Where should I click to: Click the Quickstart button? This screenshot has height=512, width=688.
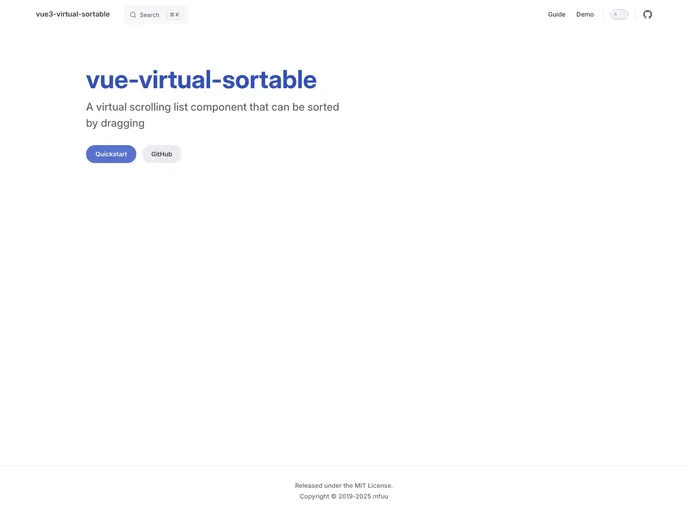(111, 154)
